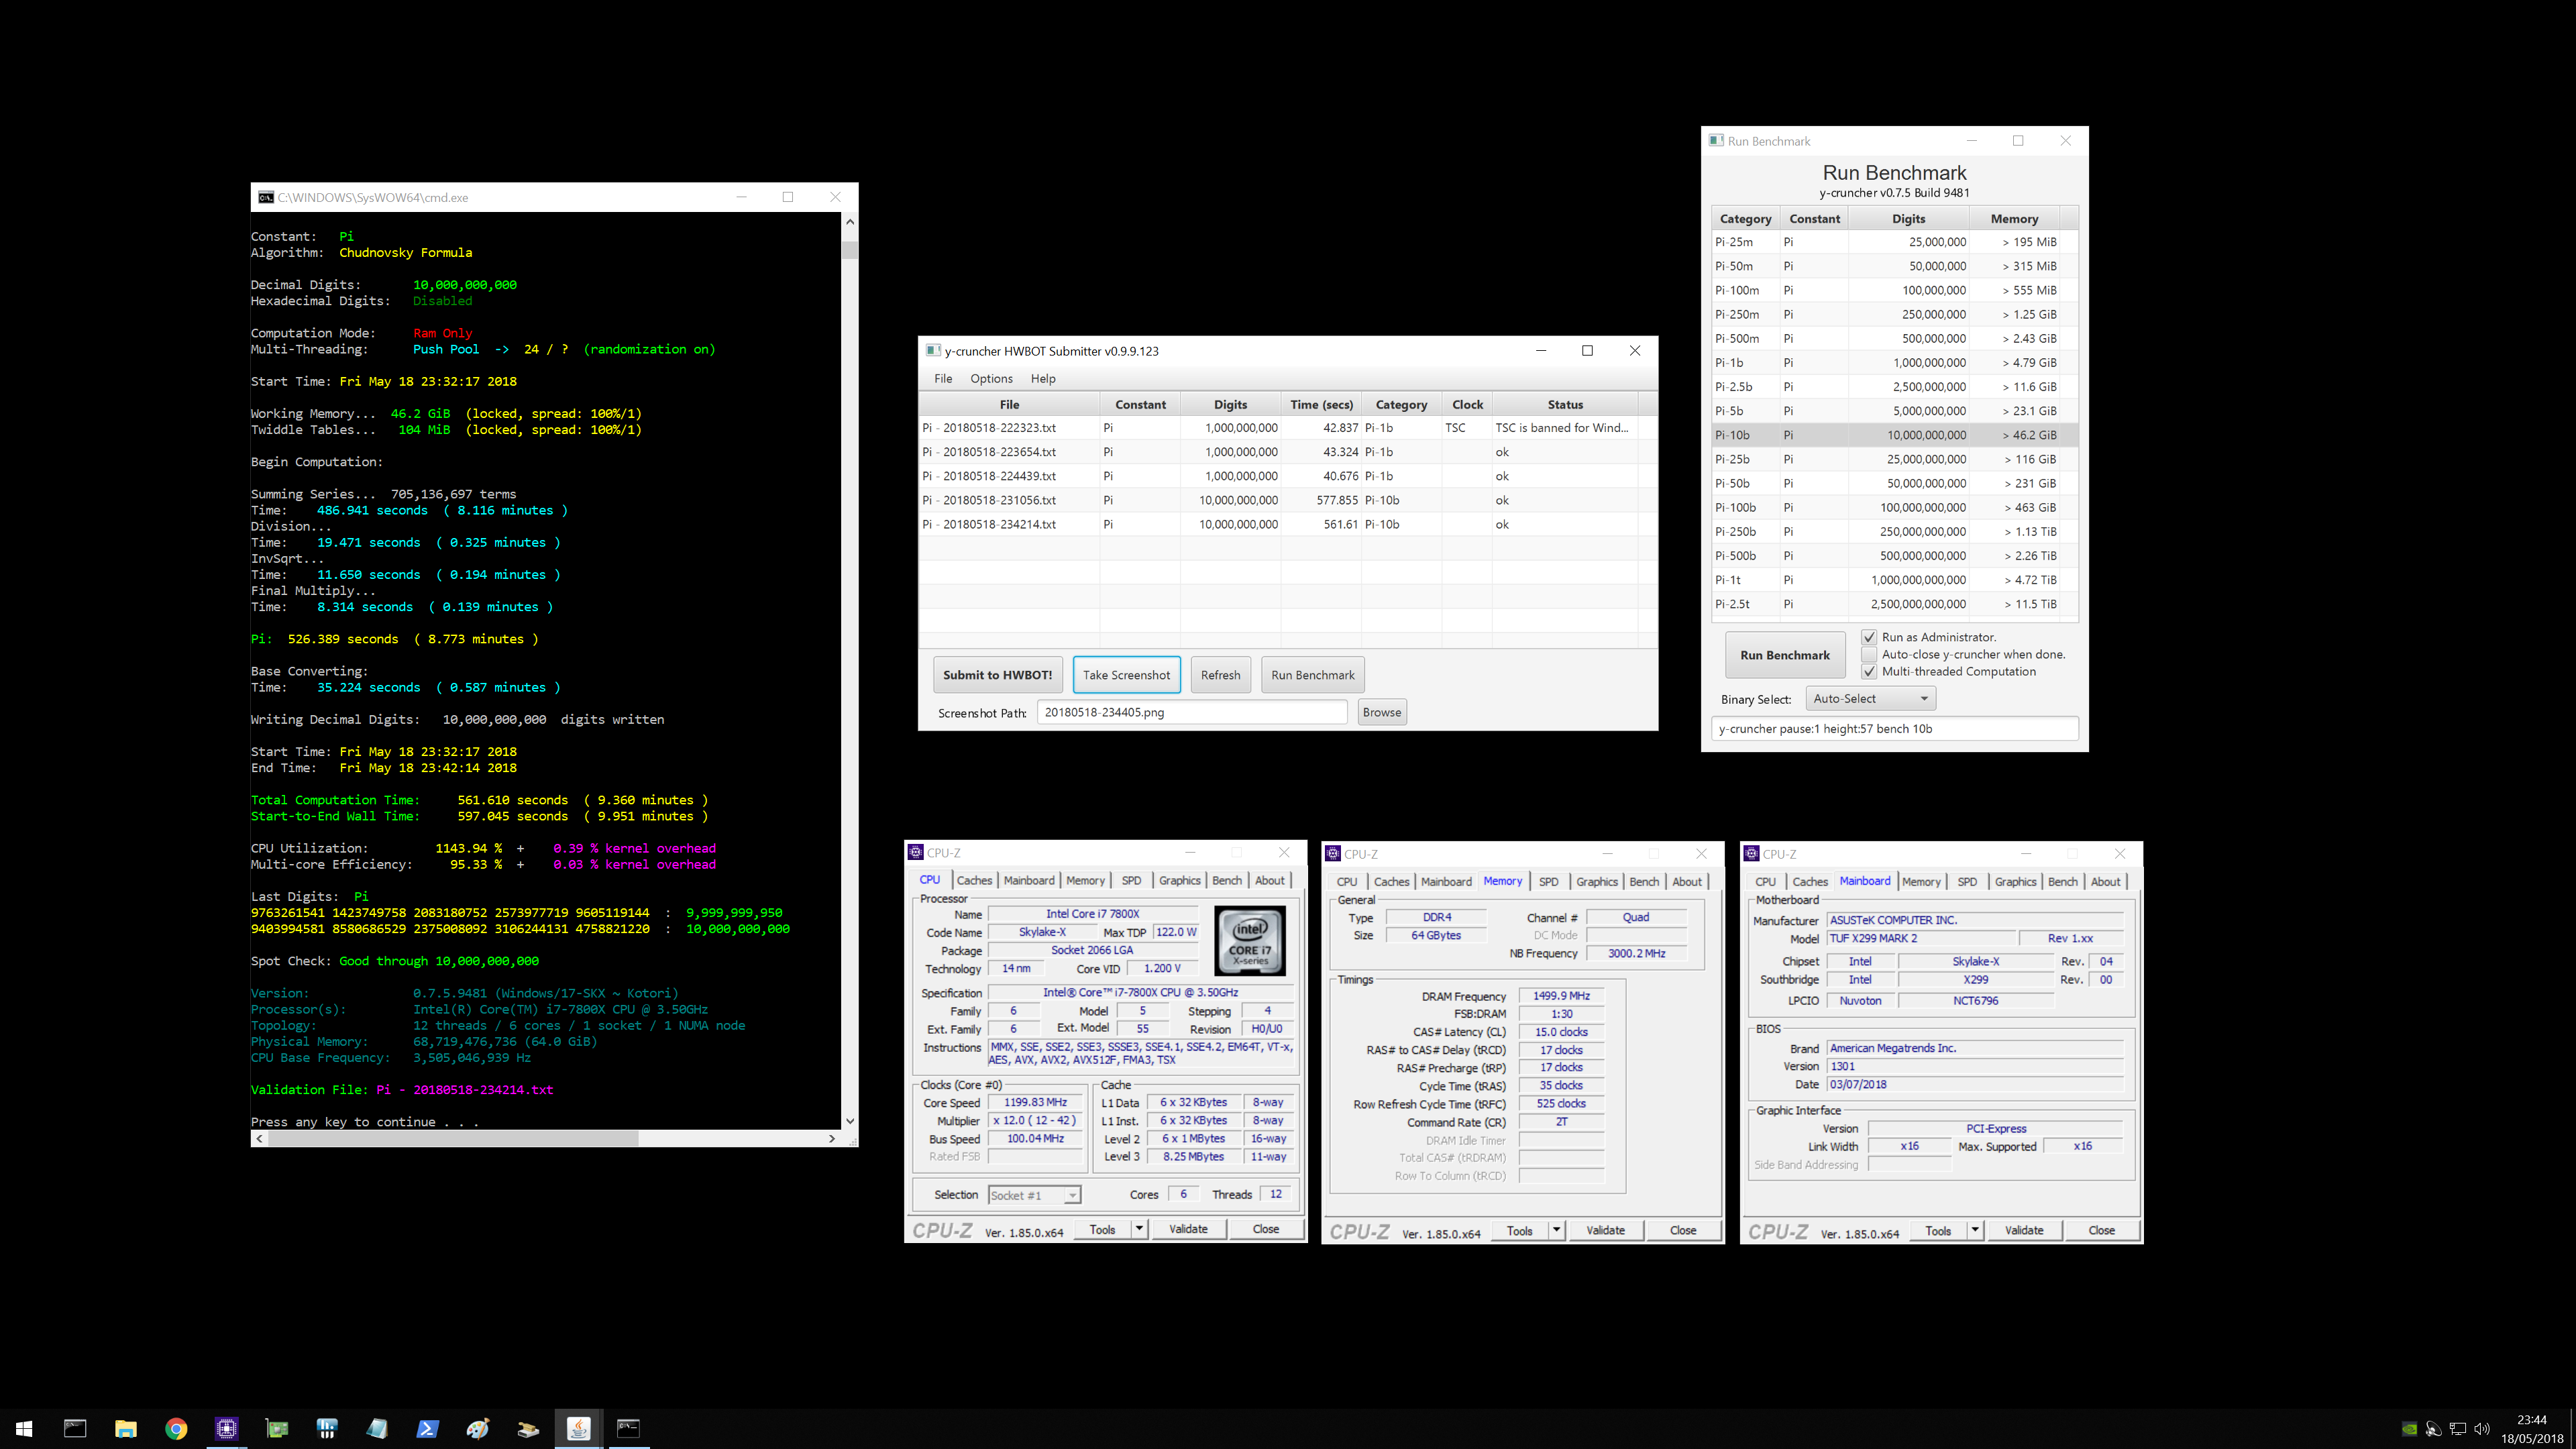The height and width of the screenshot is (1449, 2576).
Task: Expand the Tools arrow in the Mainboard-tab CPU-Z window
Action: (1975, 1230)
